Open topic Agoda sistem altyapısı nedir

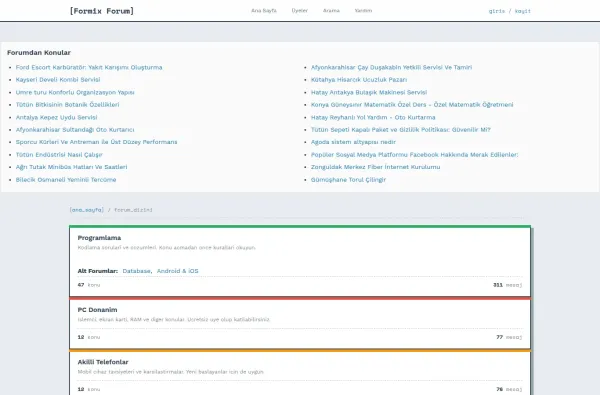click(x=353, y=142)
